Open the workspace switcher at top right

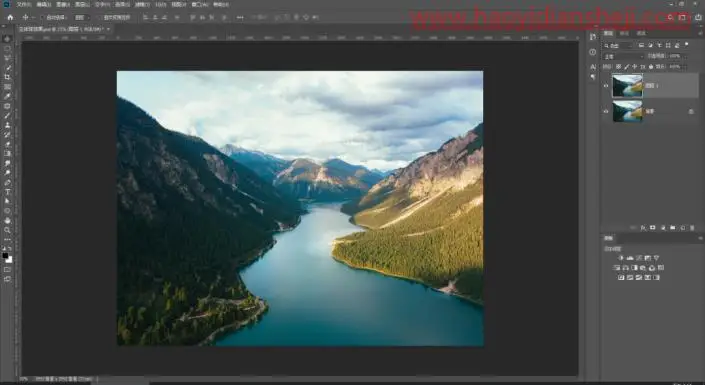682,17
